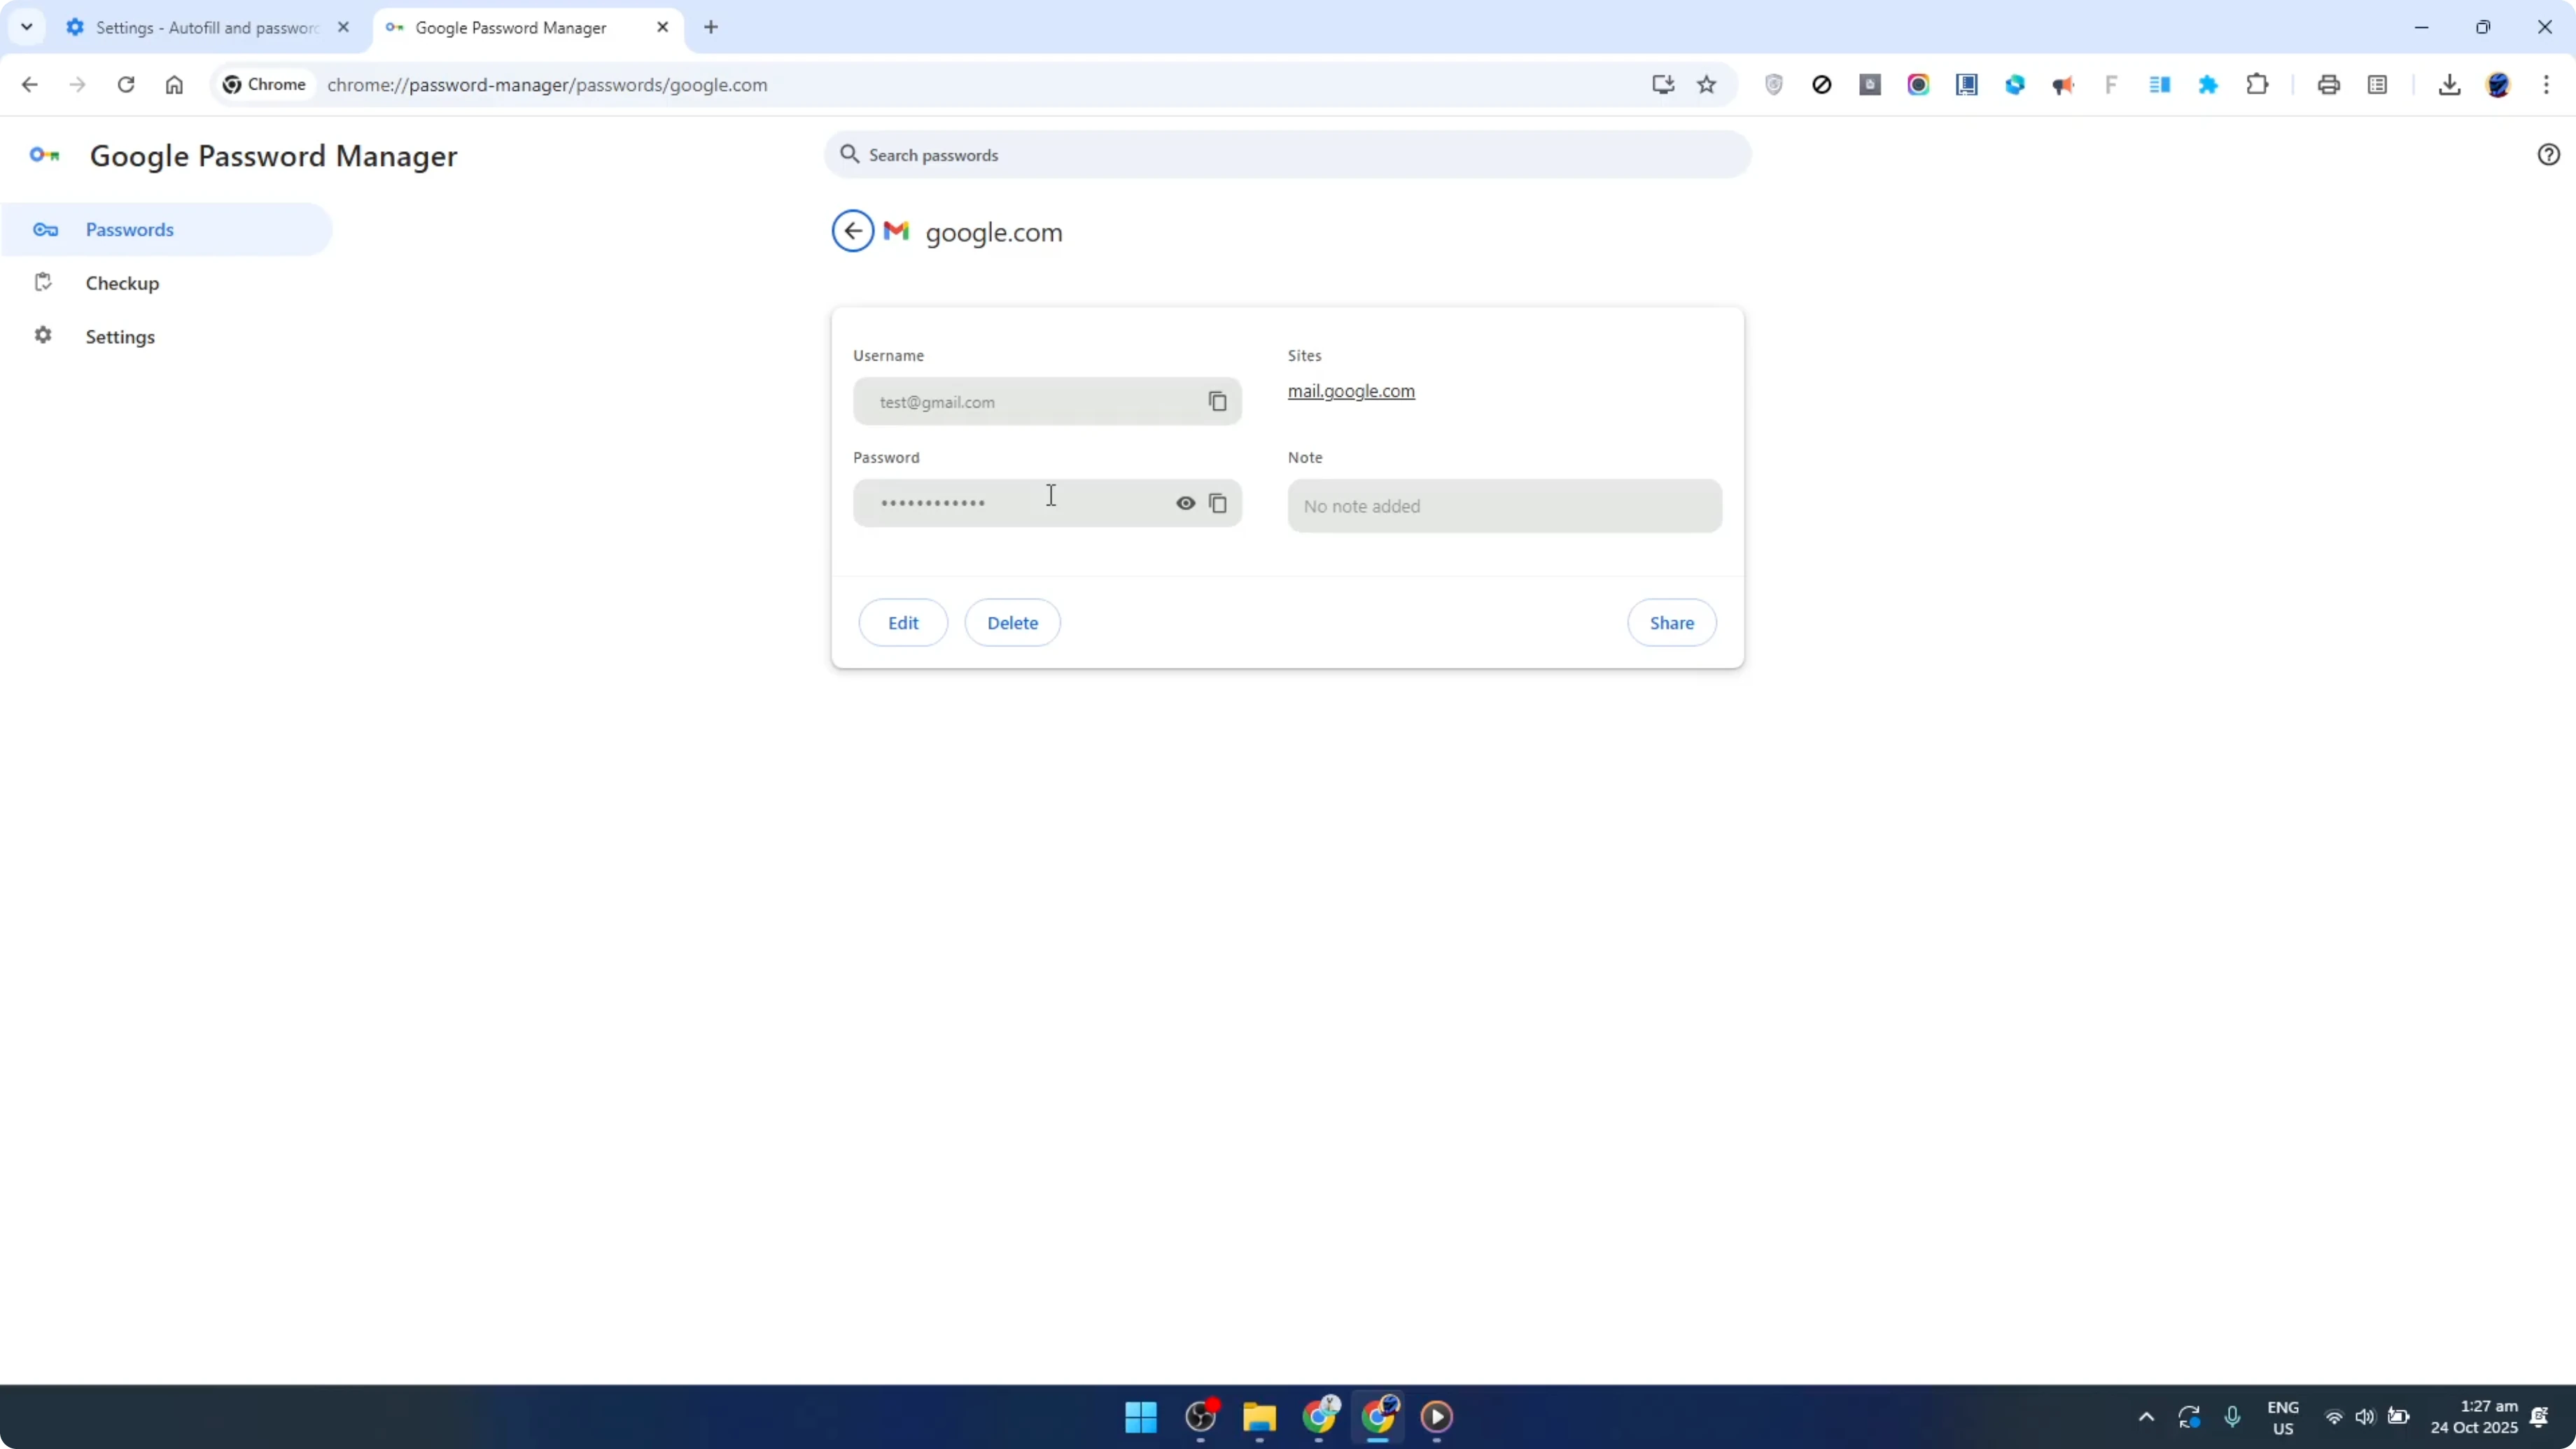
Task: Click the Wi-Fi icon in the system tray
Action: click(x=2333, y=1417)
